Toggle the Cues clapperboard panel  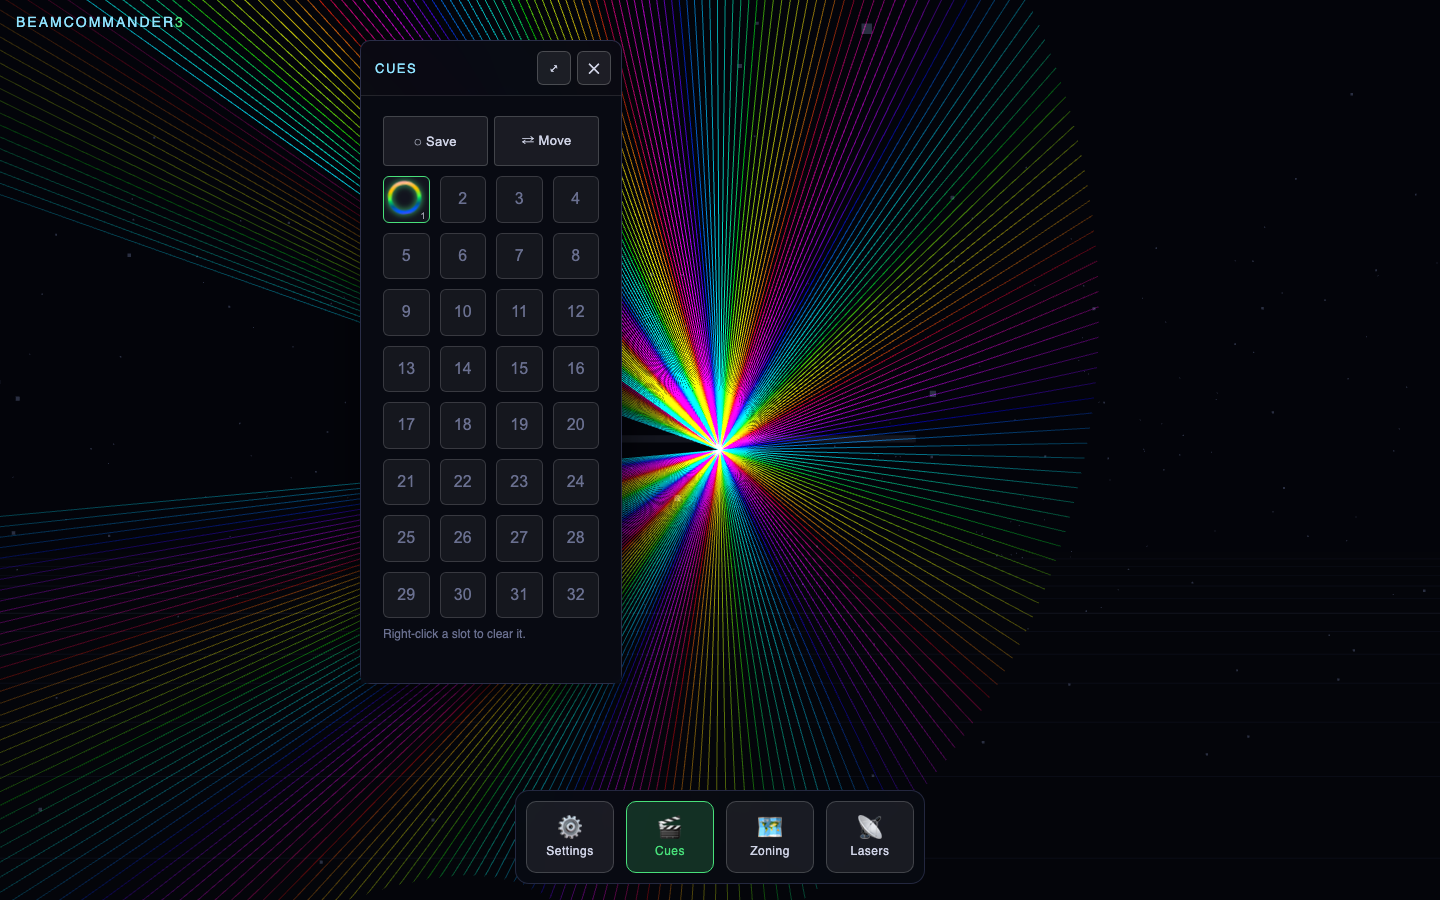pos(670,837)
